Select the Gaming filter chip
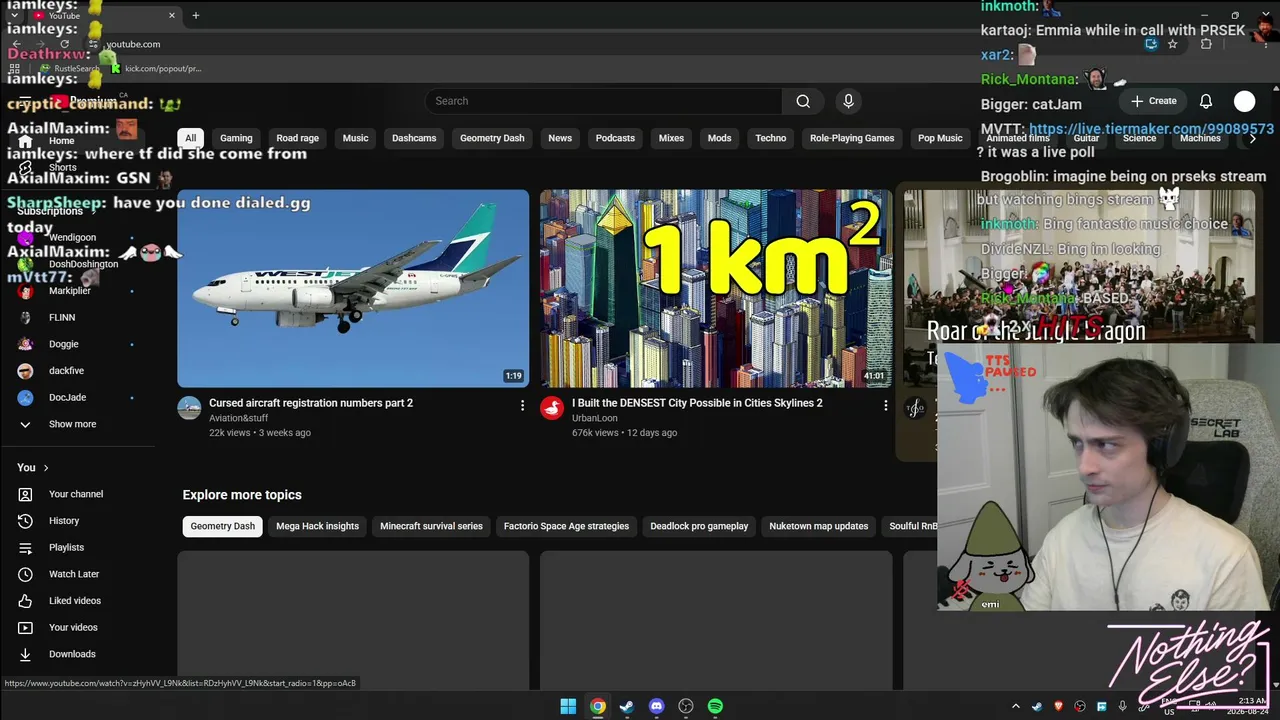Screen dimensions: 1280x720 (x=236, y=138)
